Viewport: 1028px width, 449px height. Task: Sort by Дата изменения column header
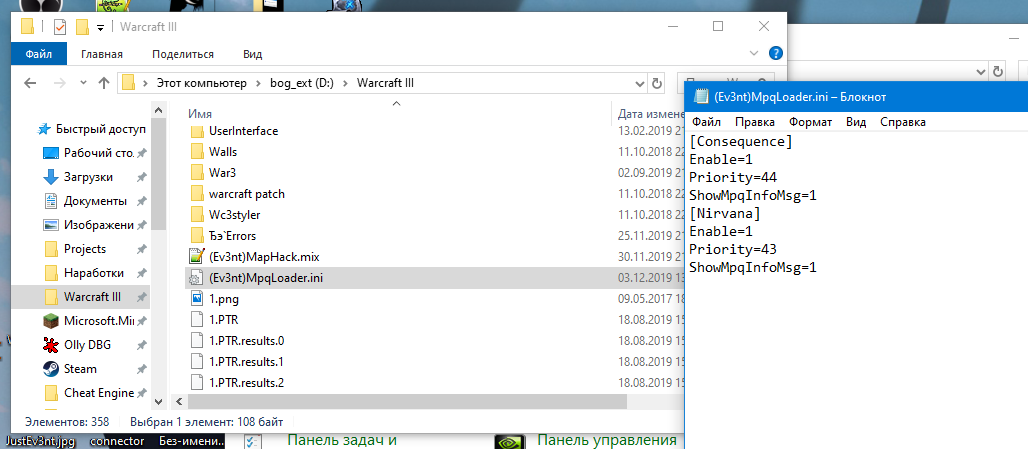652,114
